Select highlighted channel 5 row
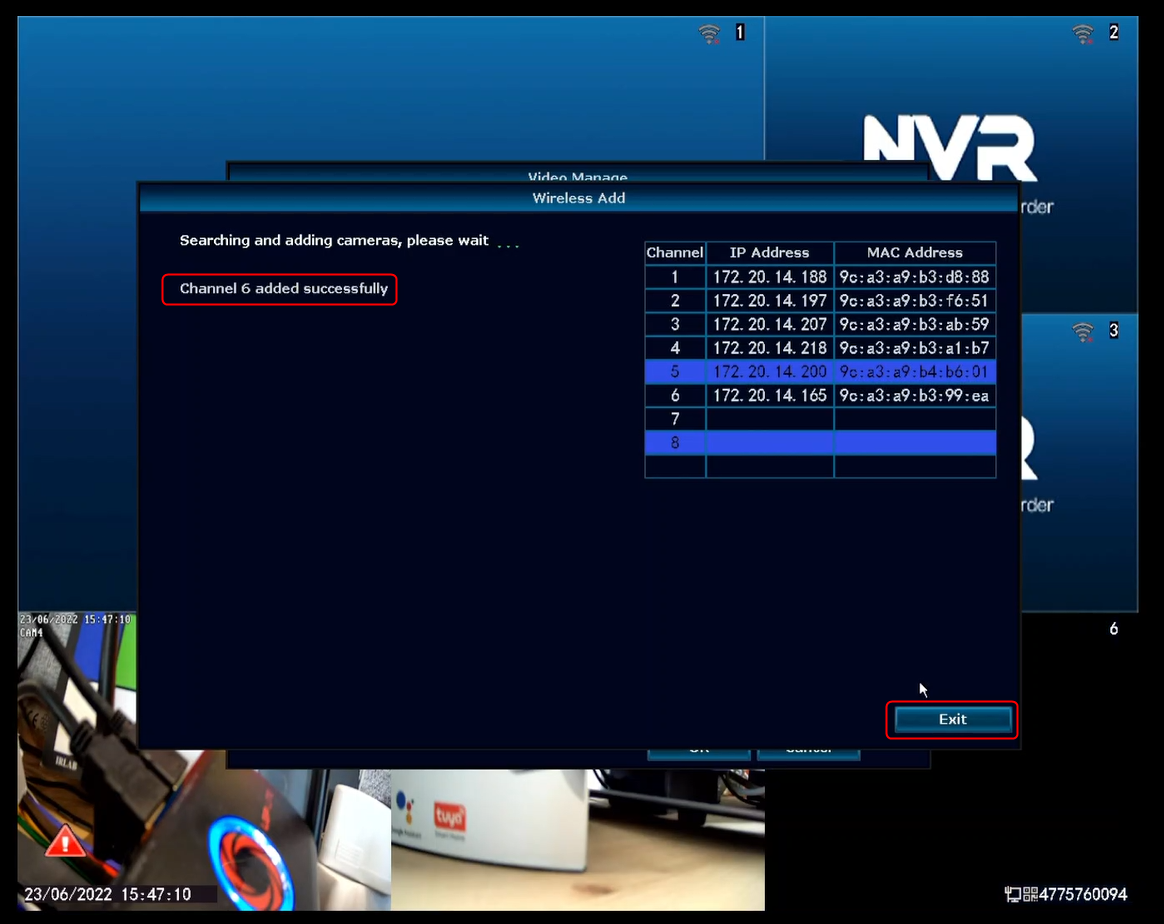This screenshot has height=924, width=1164. point(820,372)
